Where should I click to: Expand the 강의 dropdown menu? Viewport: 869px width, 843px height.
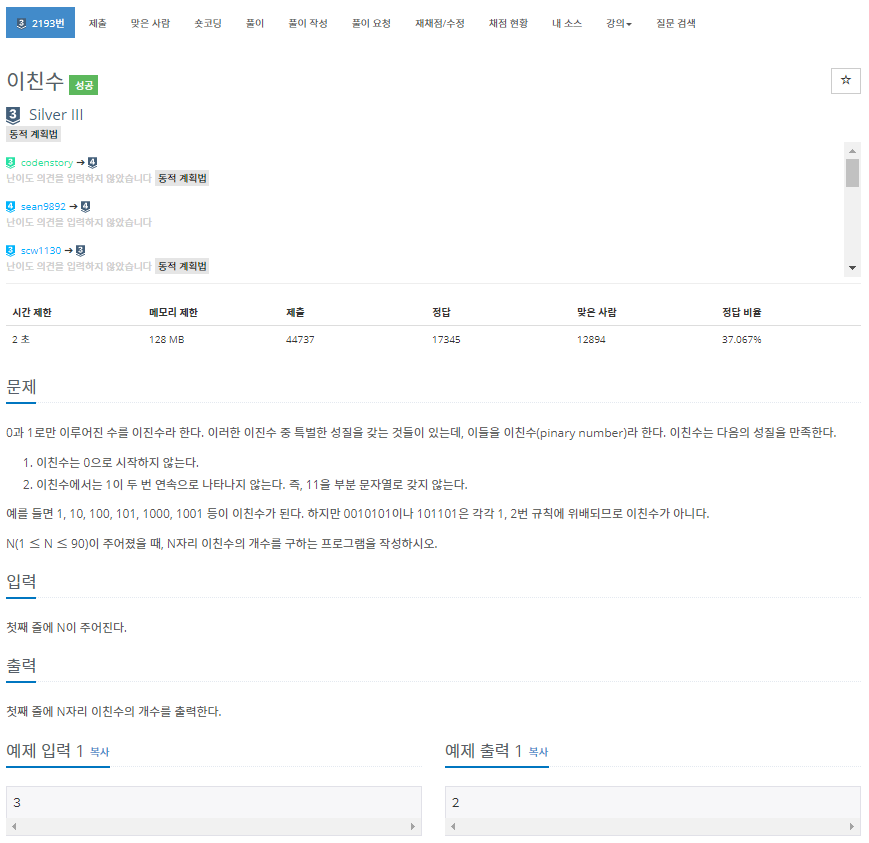pos(618,23)
